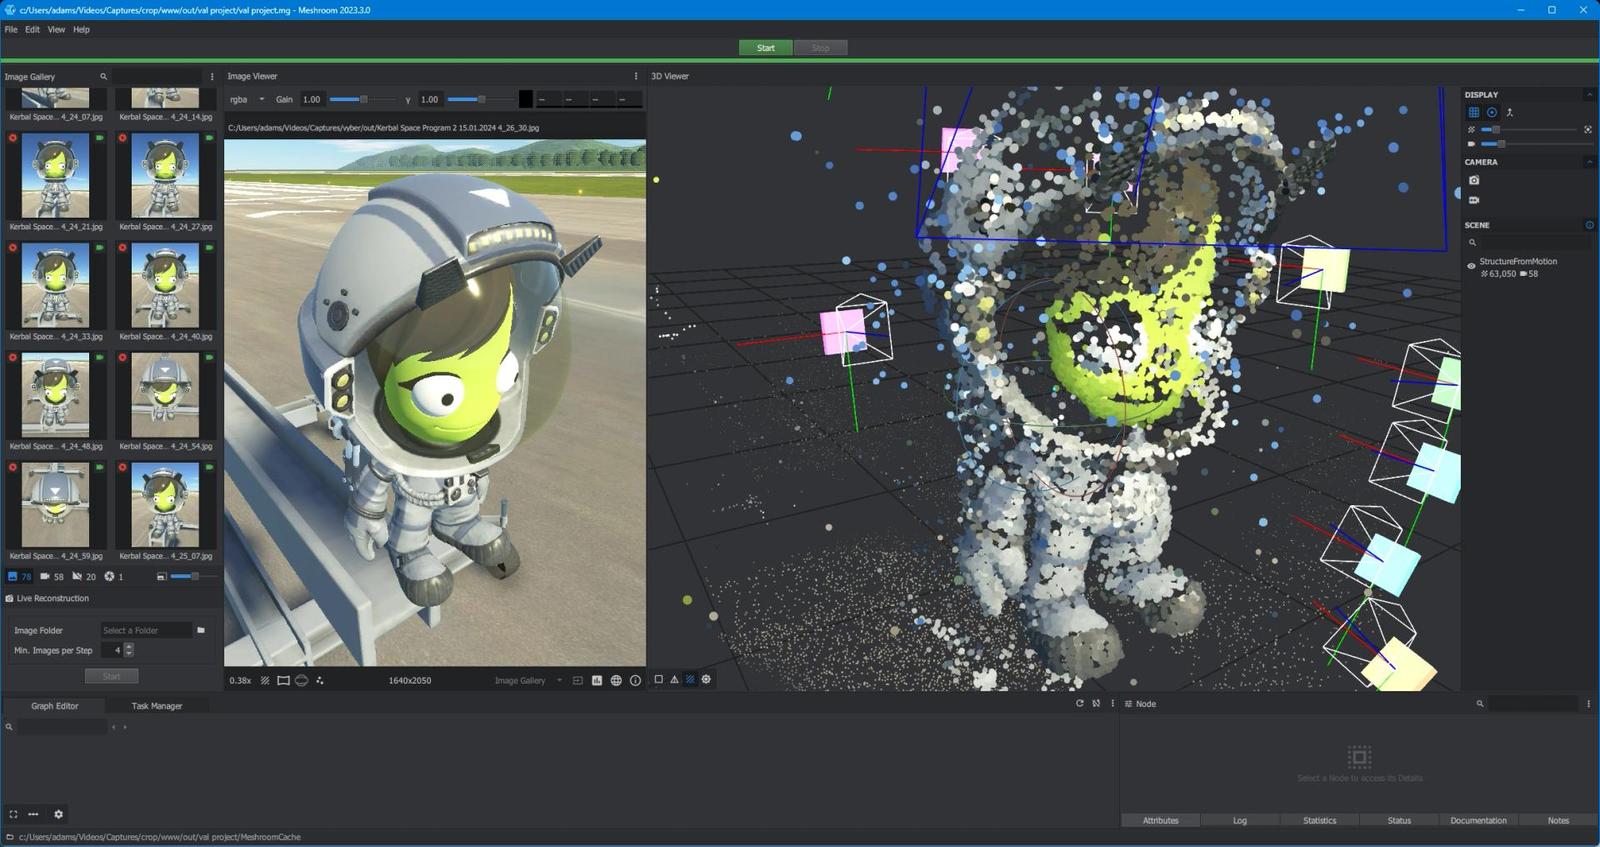Image resolution: width=1600 pixels, height=847 pixels.
Task: Click the gamma value field
Action: (430, 99)
